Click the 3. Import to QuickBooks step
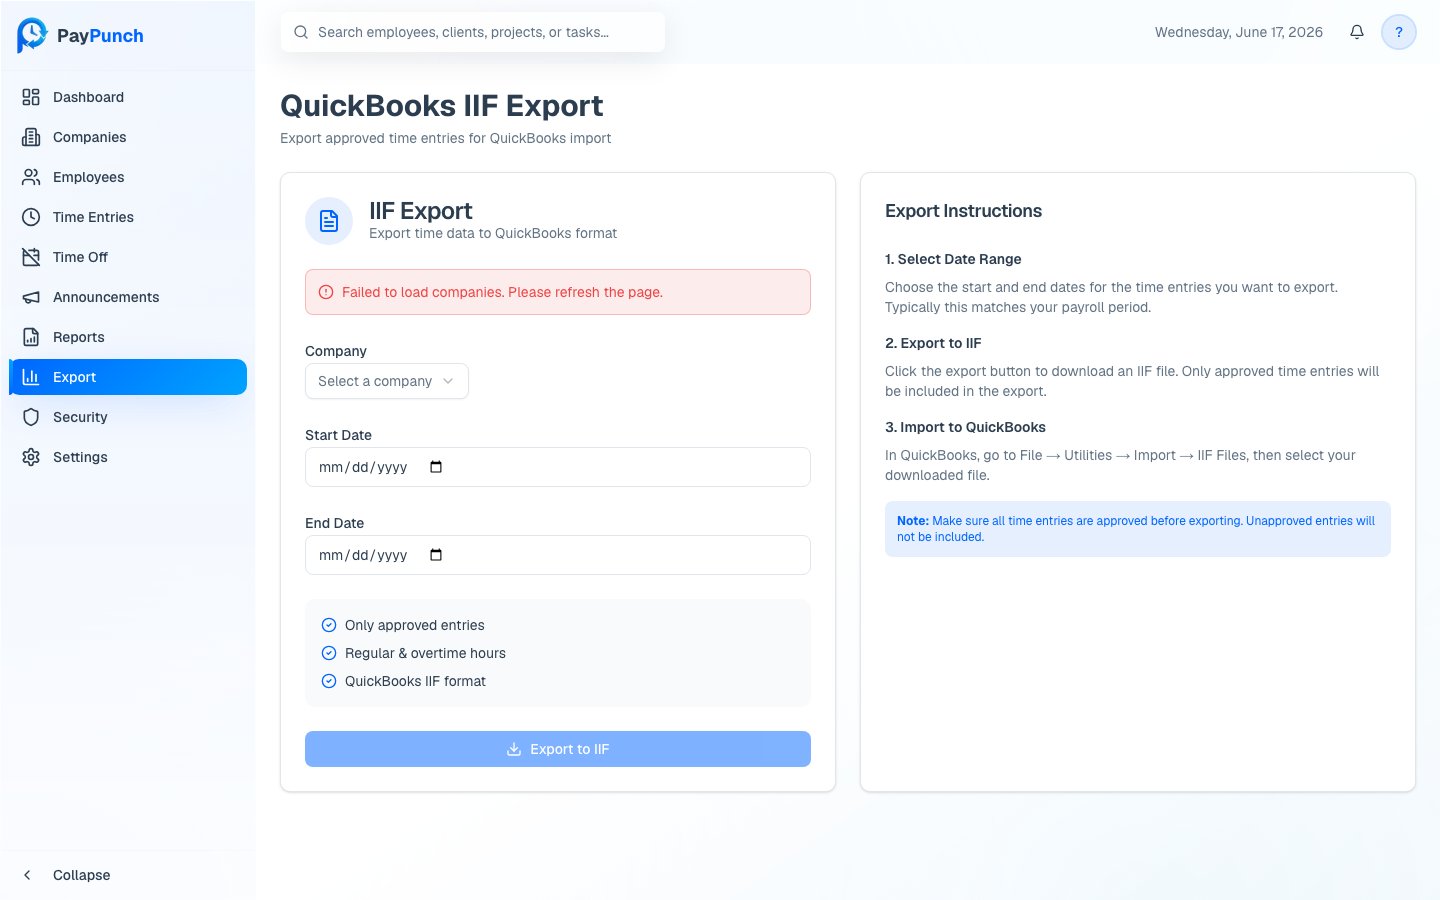Image resolution: width=1440 pixels, height=900 pixels. [965, 427]
